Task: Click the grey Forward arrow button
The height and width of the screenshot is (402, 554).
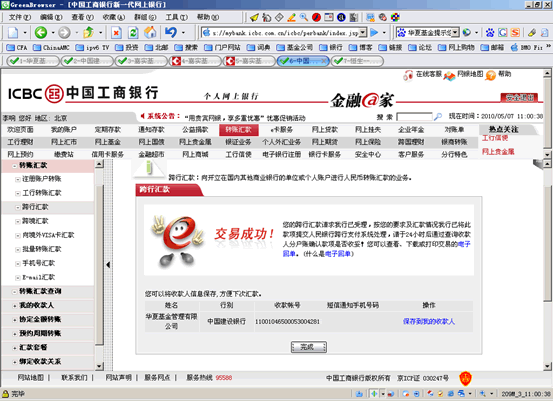Action: click(x=64, y=32)
